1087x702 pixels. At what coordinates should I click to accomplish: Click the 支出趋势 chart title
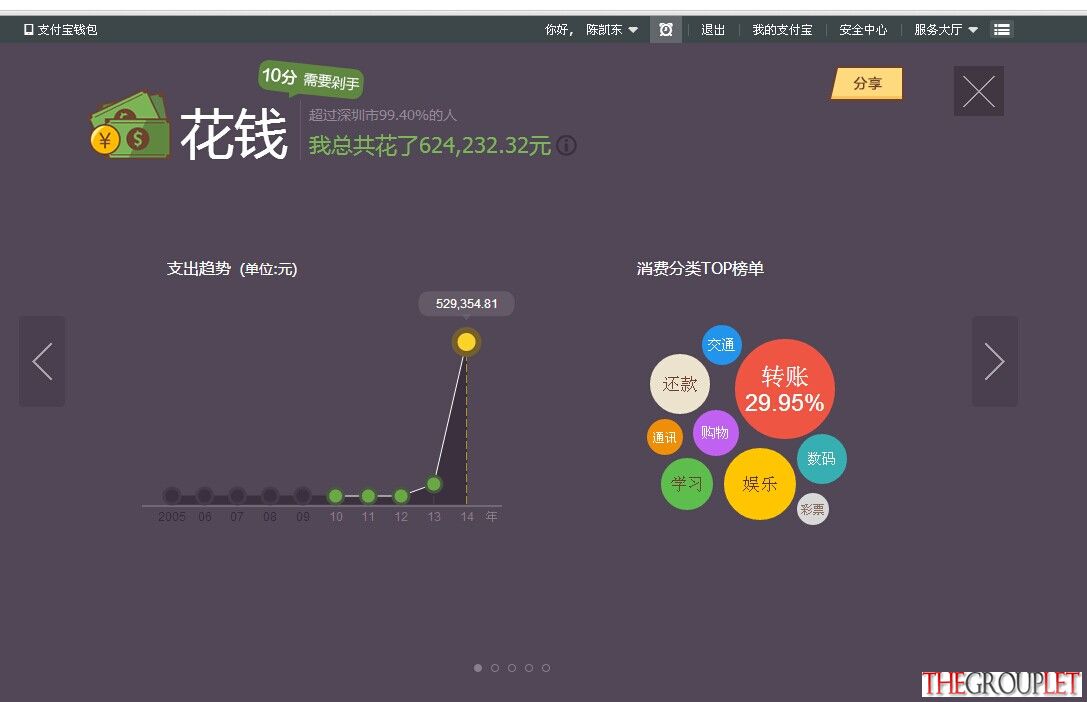pos(232,269)
